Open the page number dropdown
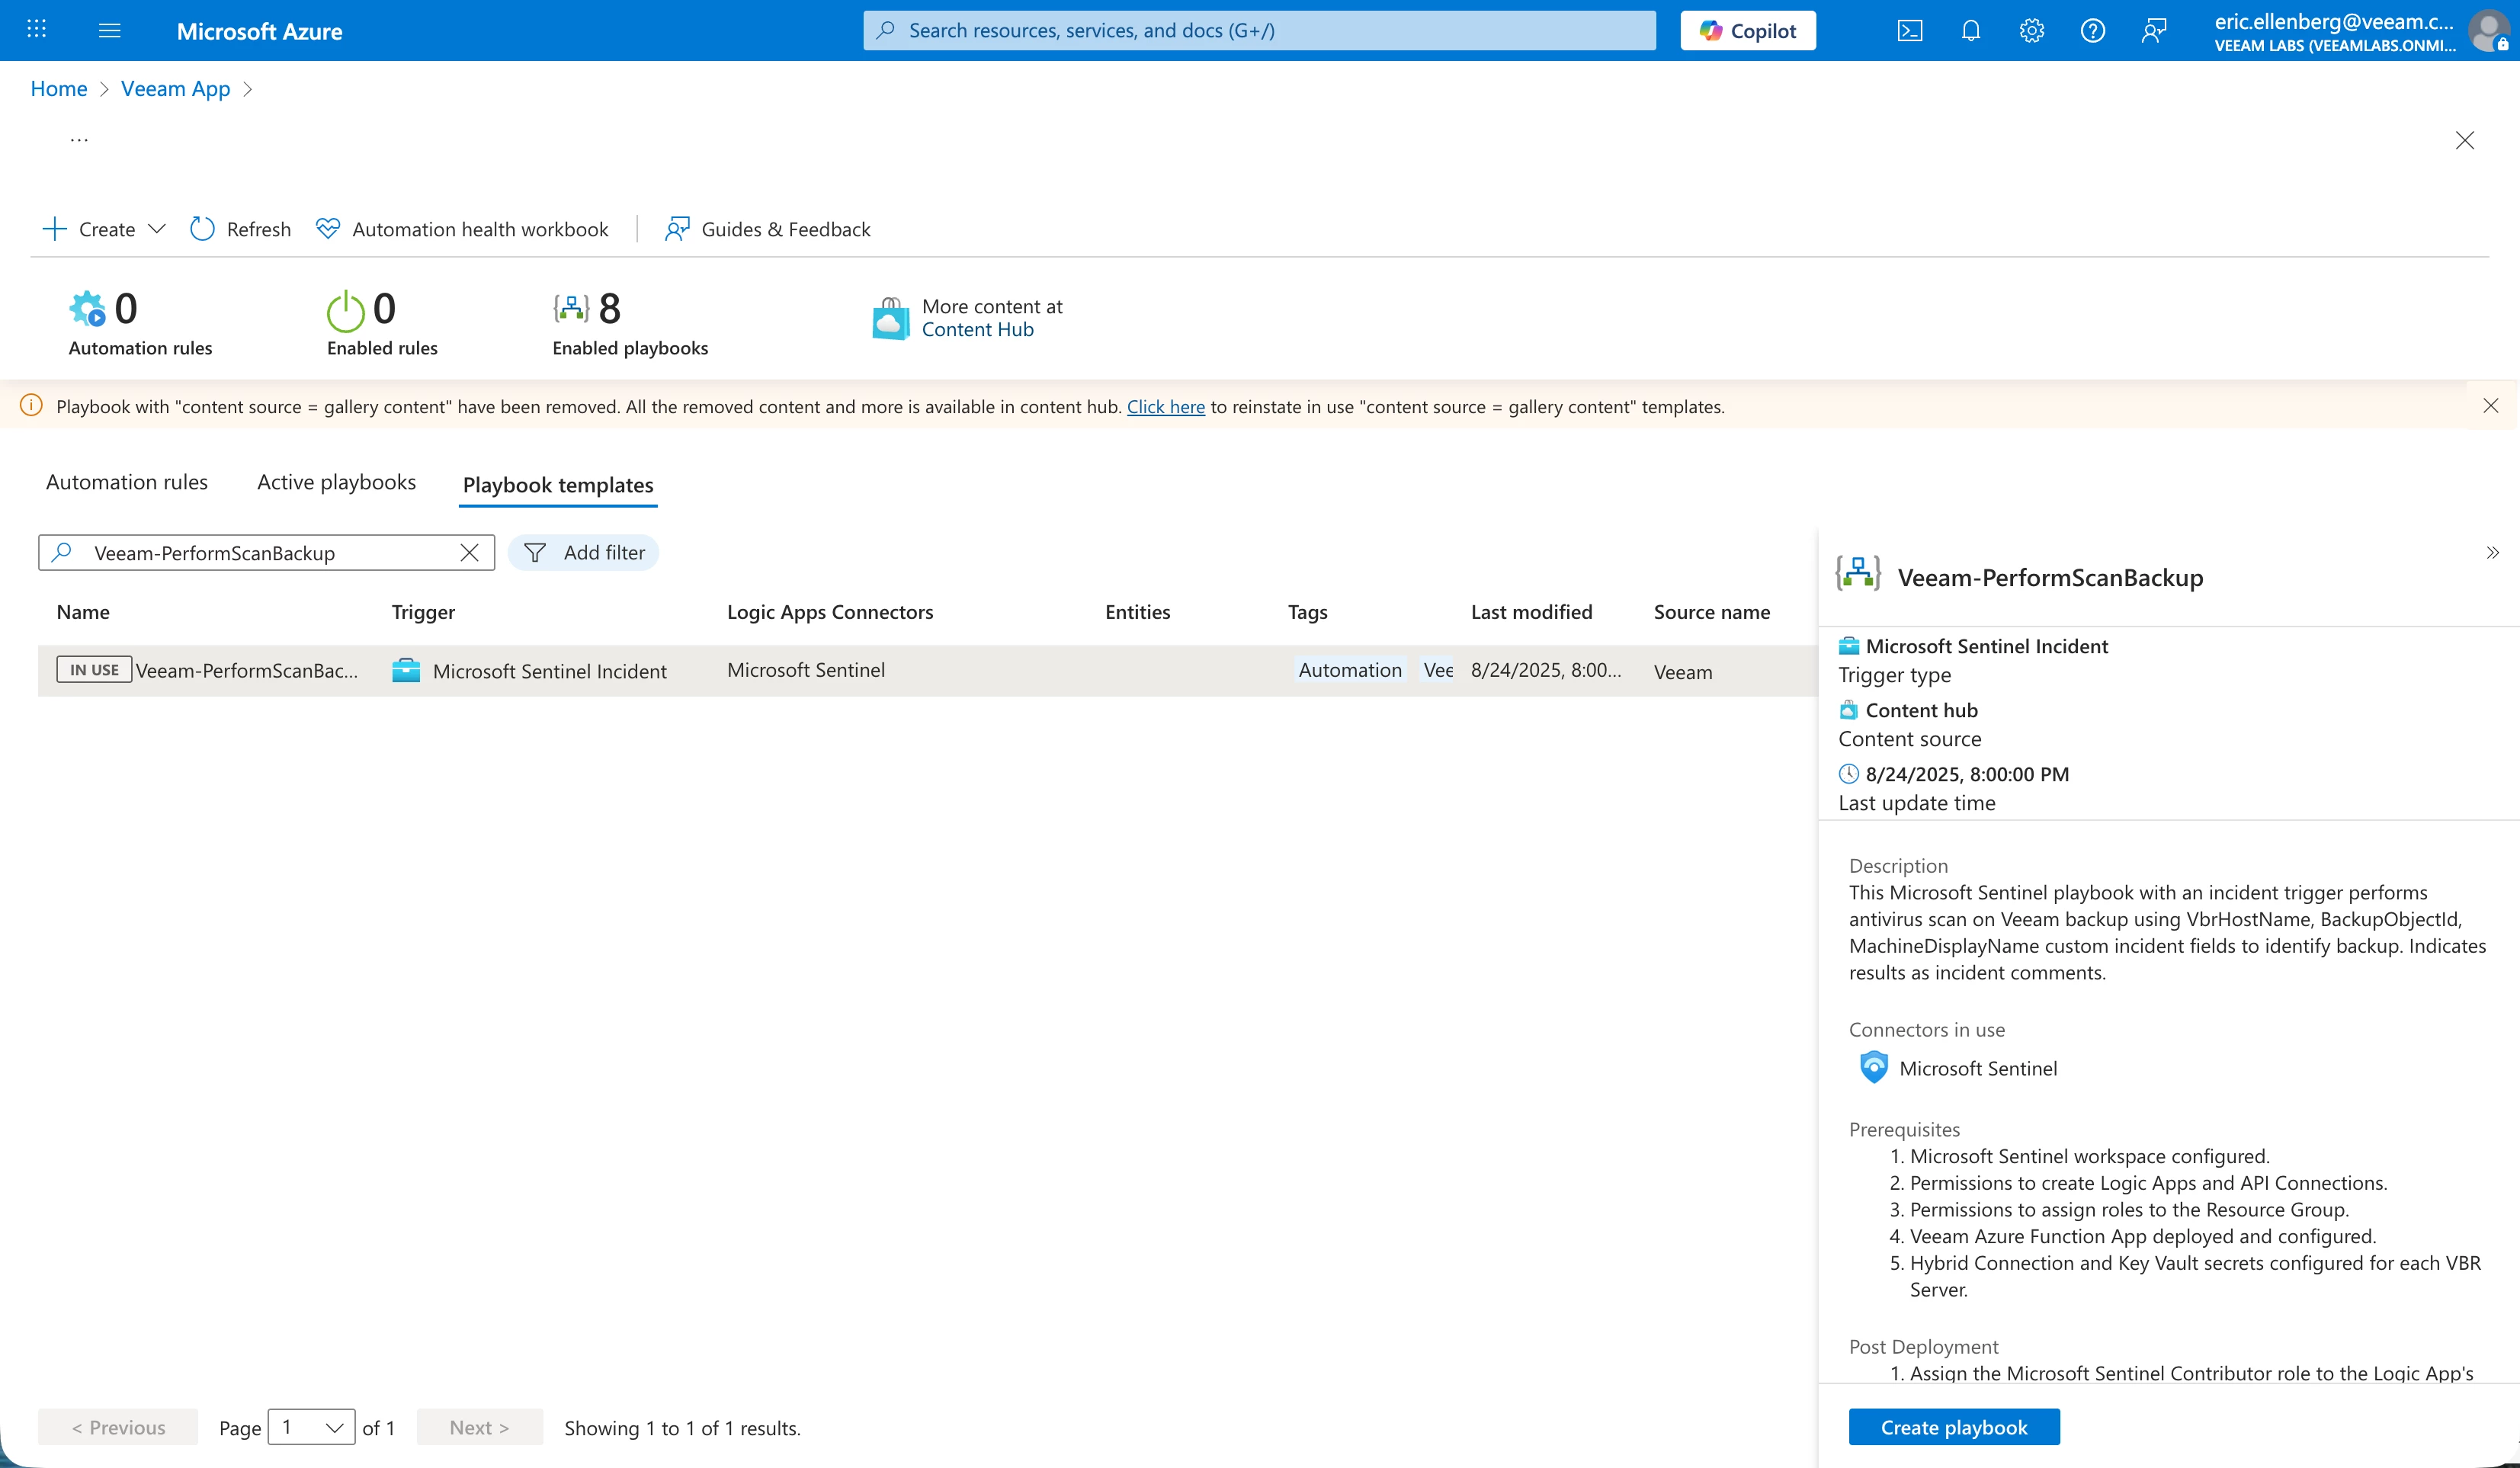 (x=312, y=1427)
